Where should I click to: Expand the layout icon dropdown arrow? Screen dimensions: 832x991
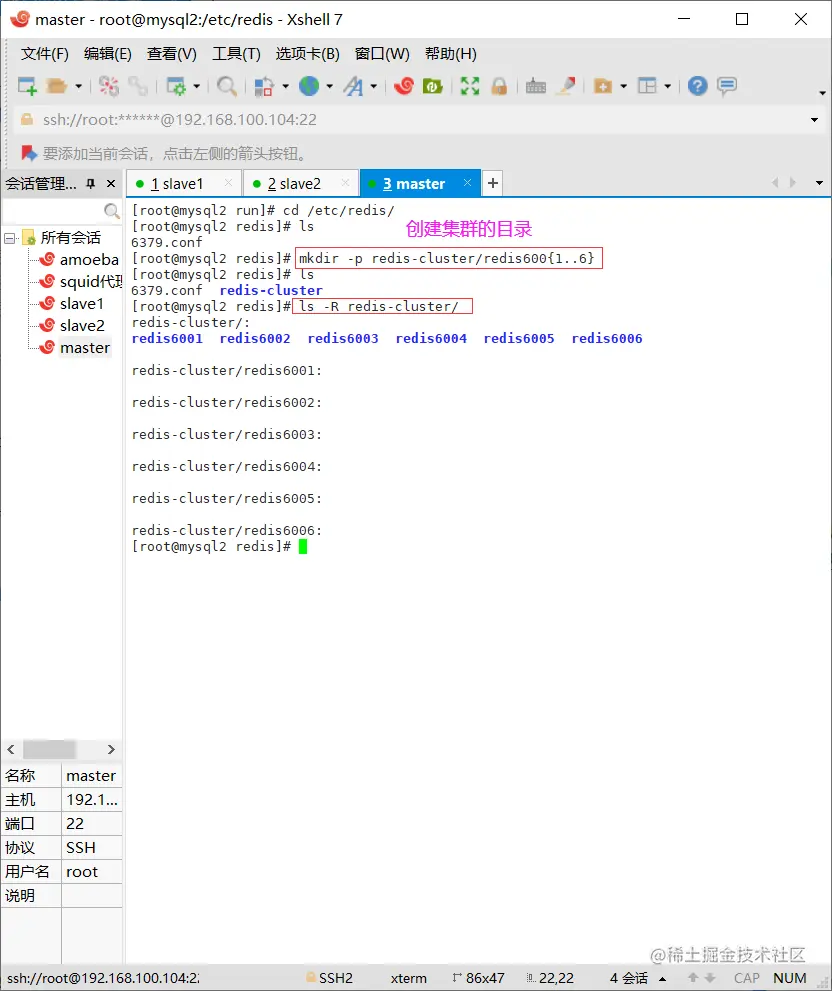coord(667,86)
